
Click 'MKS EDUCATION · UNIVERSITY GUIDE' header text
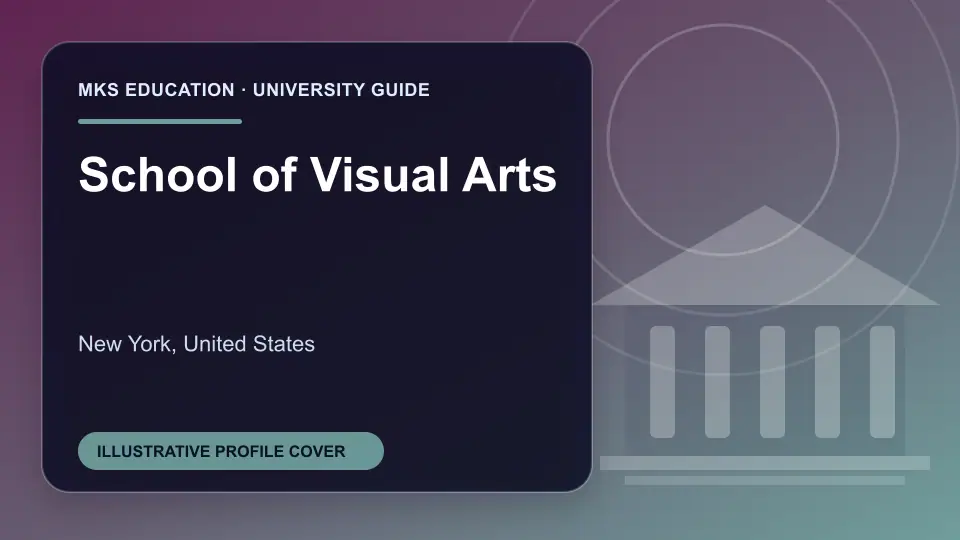[x=254, y=90]
